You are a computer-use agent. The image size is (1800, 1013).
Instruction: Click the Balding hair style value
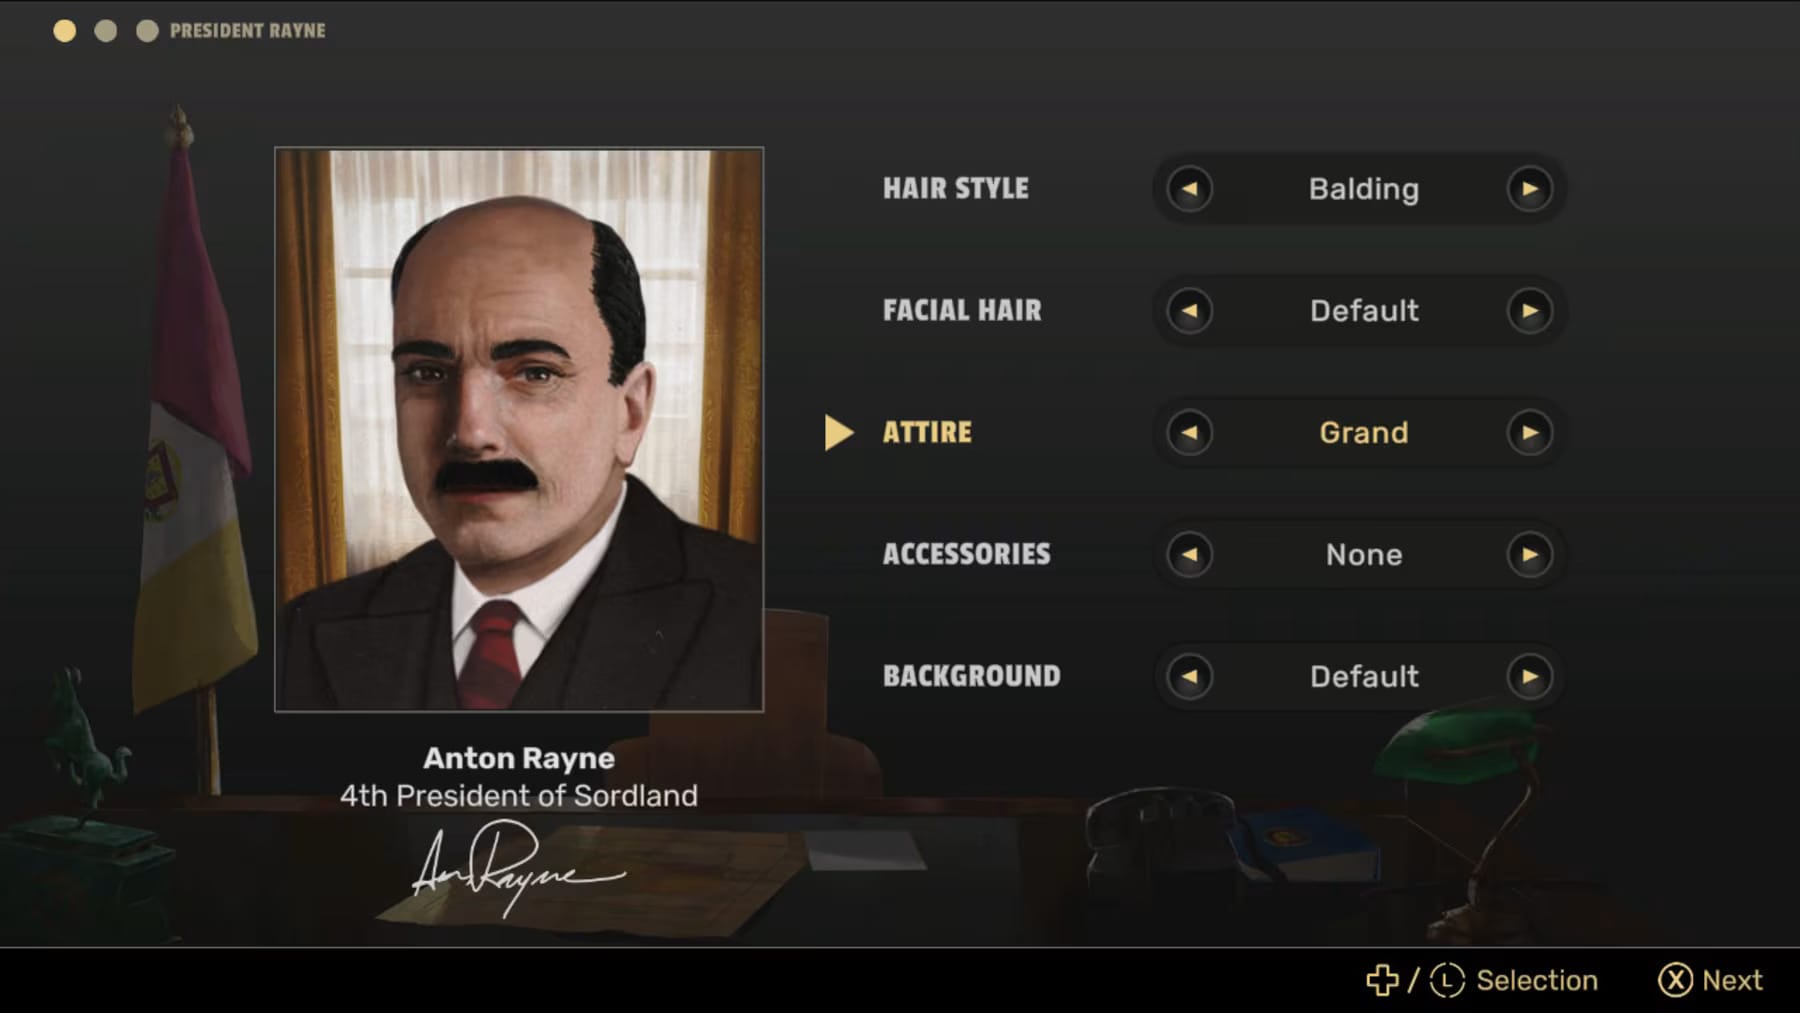(1362, 189)
